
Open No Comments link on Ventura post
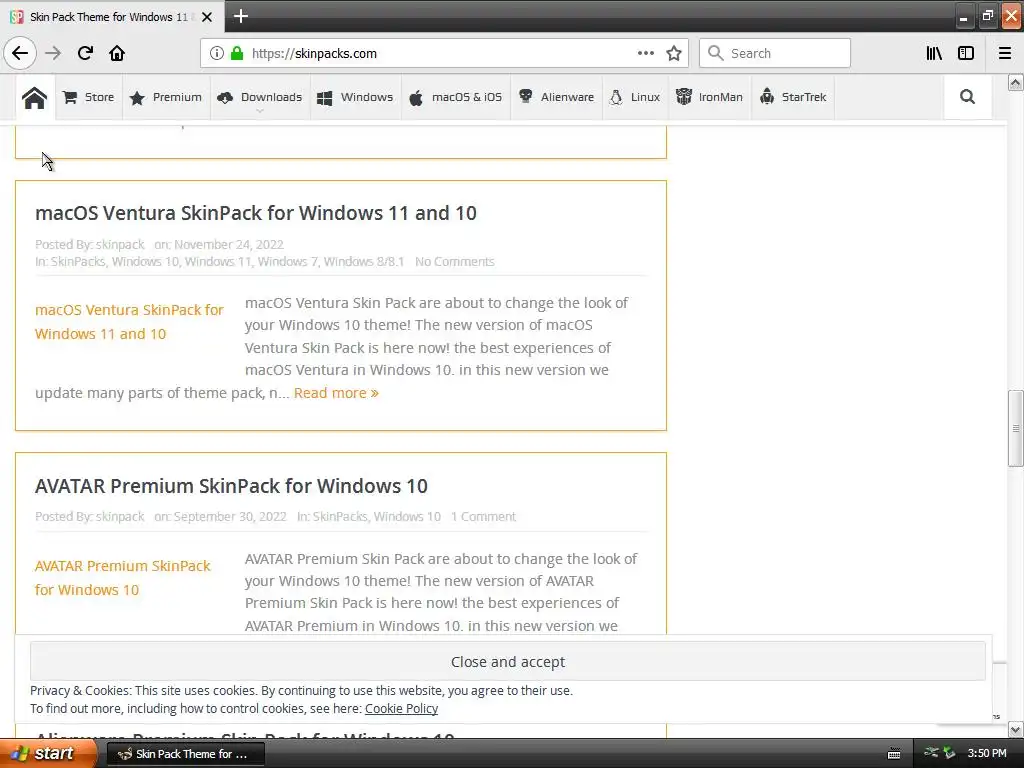pos(455,262)
